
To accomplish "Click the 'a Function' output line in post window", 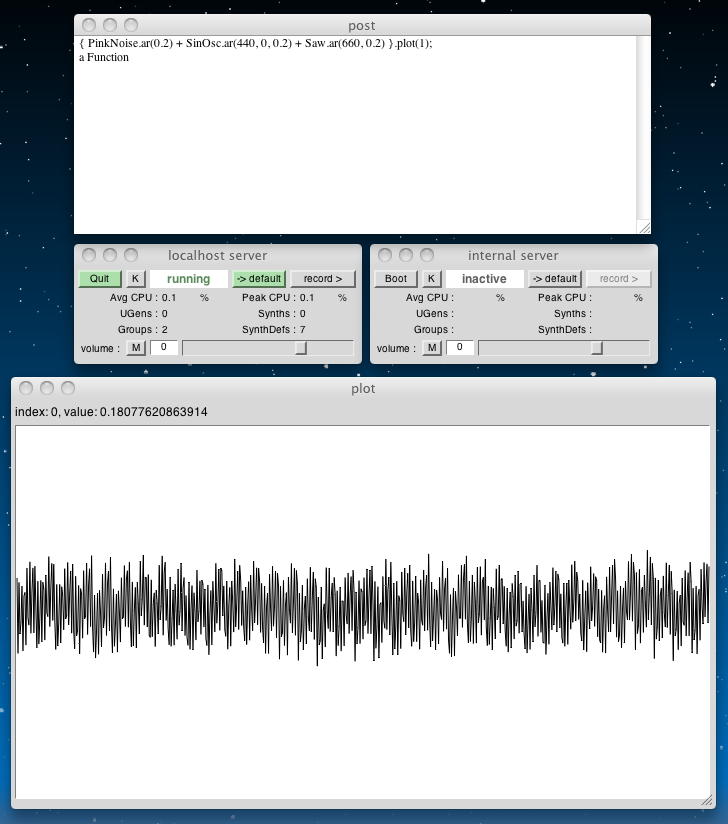I will 104,57.
